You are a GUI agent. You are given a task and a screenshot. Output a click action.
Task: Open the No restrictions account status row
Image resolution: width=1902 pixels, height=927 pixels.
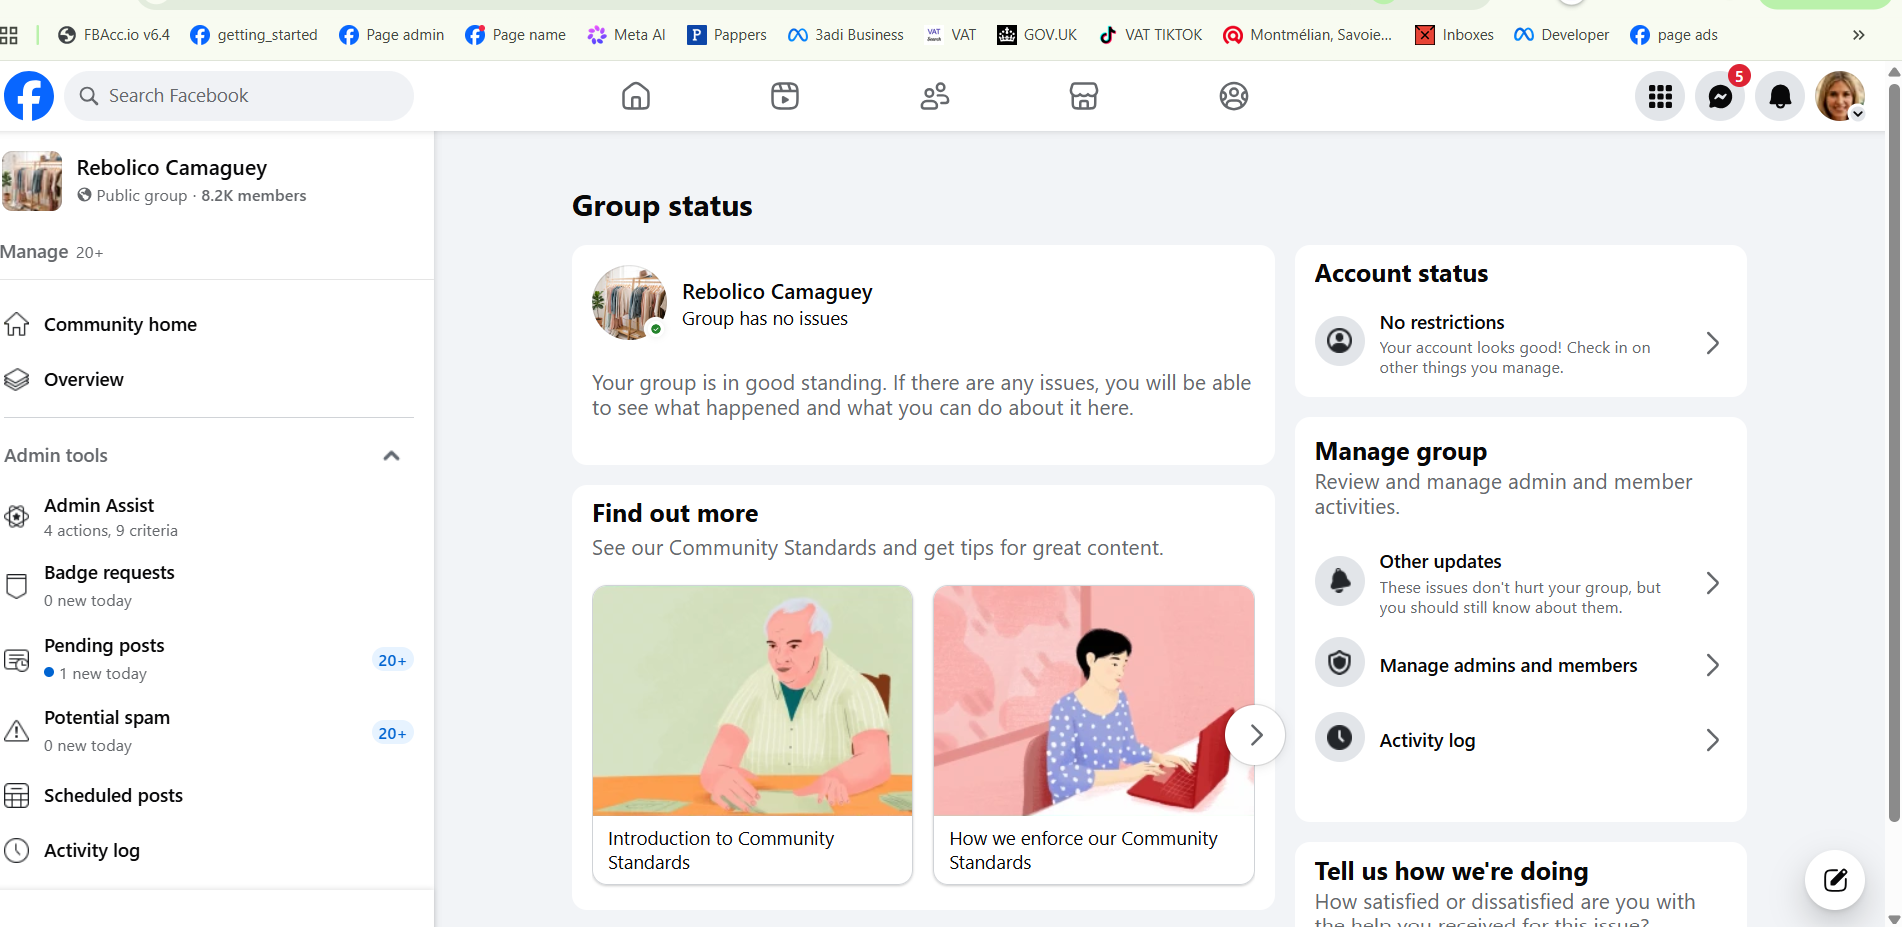click(x=1520, y=344)
